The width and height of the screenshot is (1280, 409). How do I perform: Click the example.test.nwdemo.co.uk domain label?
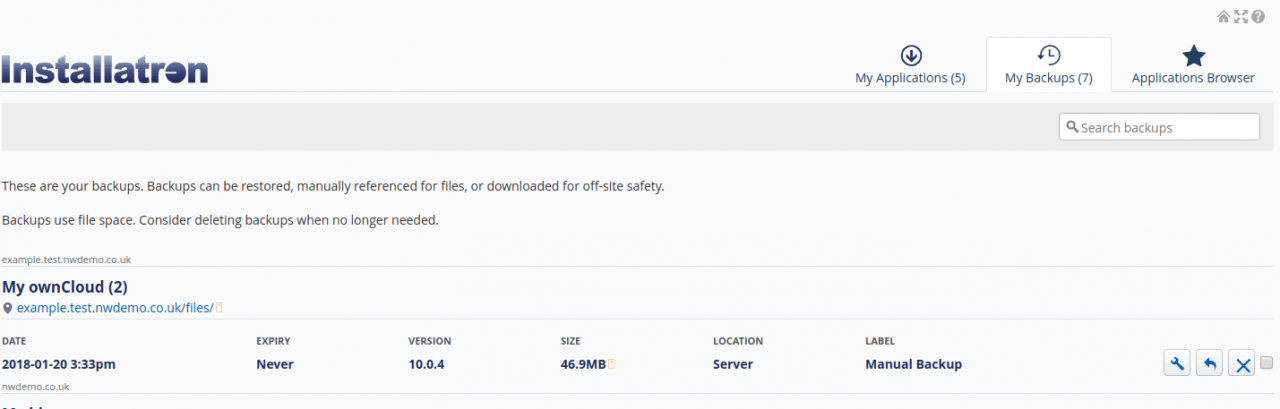(x=66, y=259)
